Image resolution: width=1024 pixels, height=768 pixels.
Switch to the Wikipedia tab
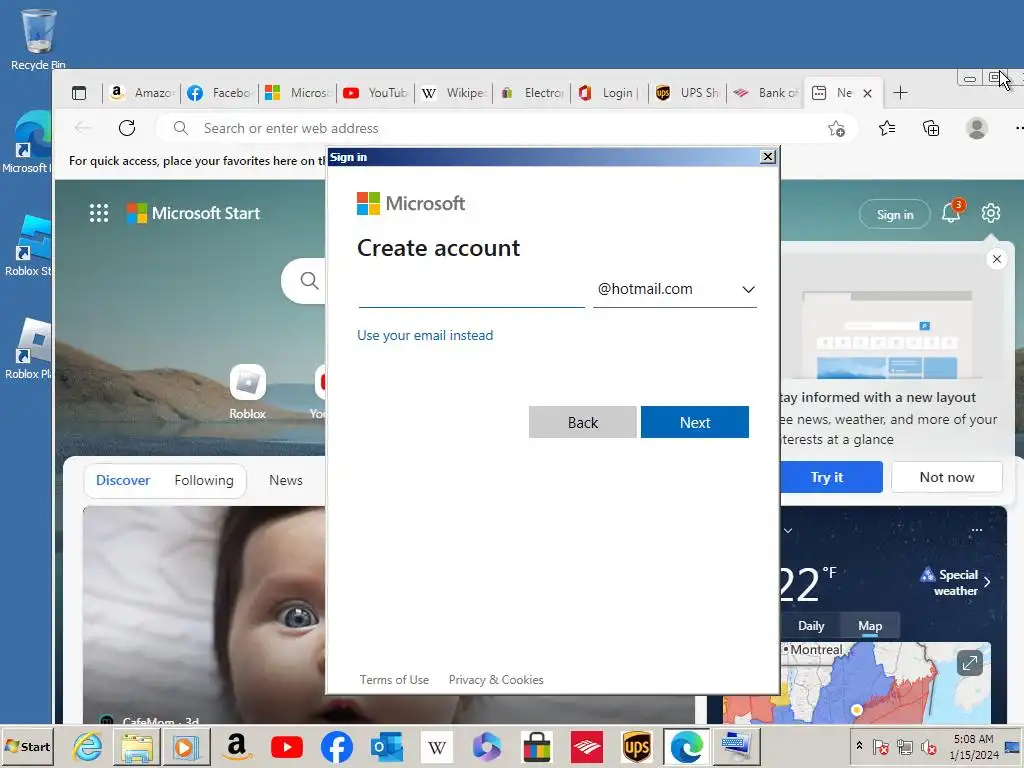453,93
